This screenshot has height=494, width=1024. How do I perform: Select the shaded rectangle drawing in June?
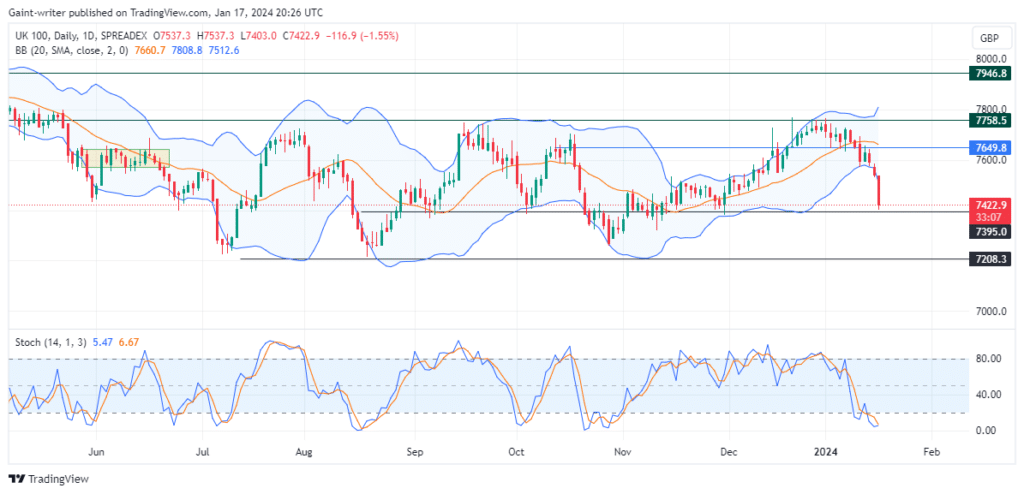coord(125,158)
